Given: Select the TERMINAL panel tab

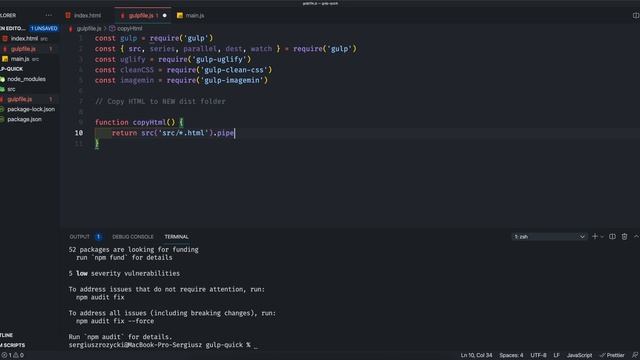Looking at the screenshot, I should (176, 237).
